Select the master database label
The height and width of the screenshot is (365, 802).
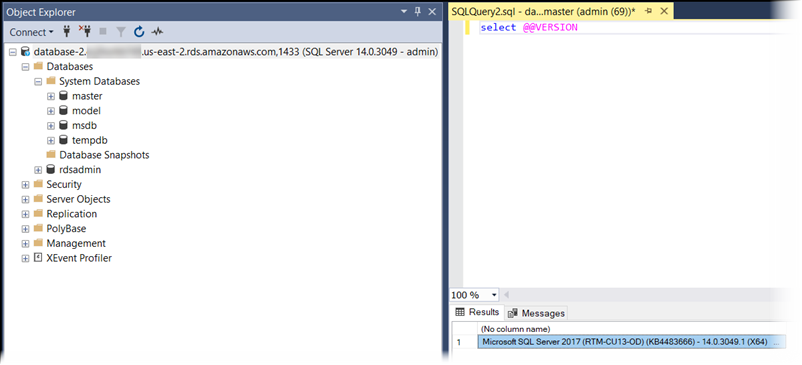pyautogui.click(x=87, y=96)
